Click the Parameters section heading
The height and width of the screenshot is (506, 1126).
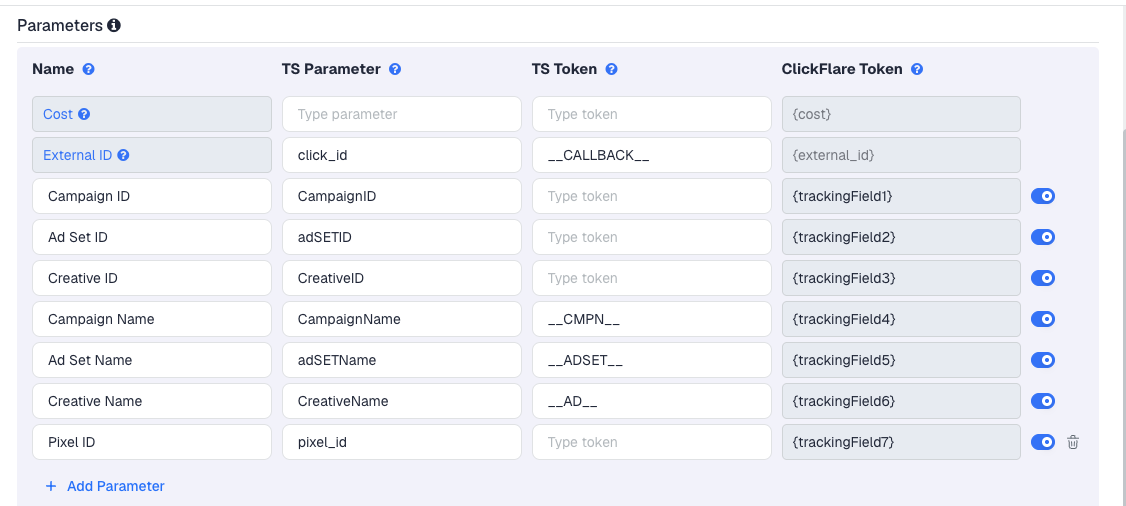(x=60, y=26)
